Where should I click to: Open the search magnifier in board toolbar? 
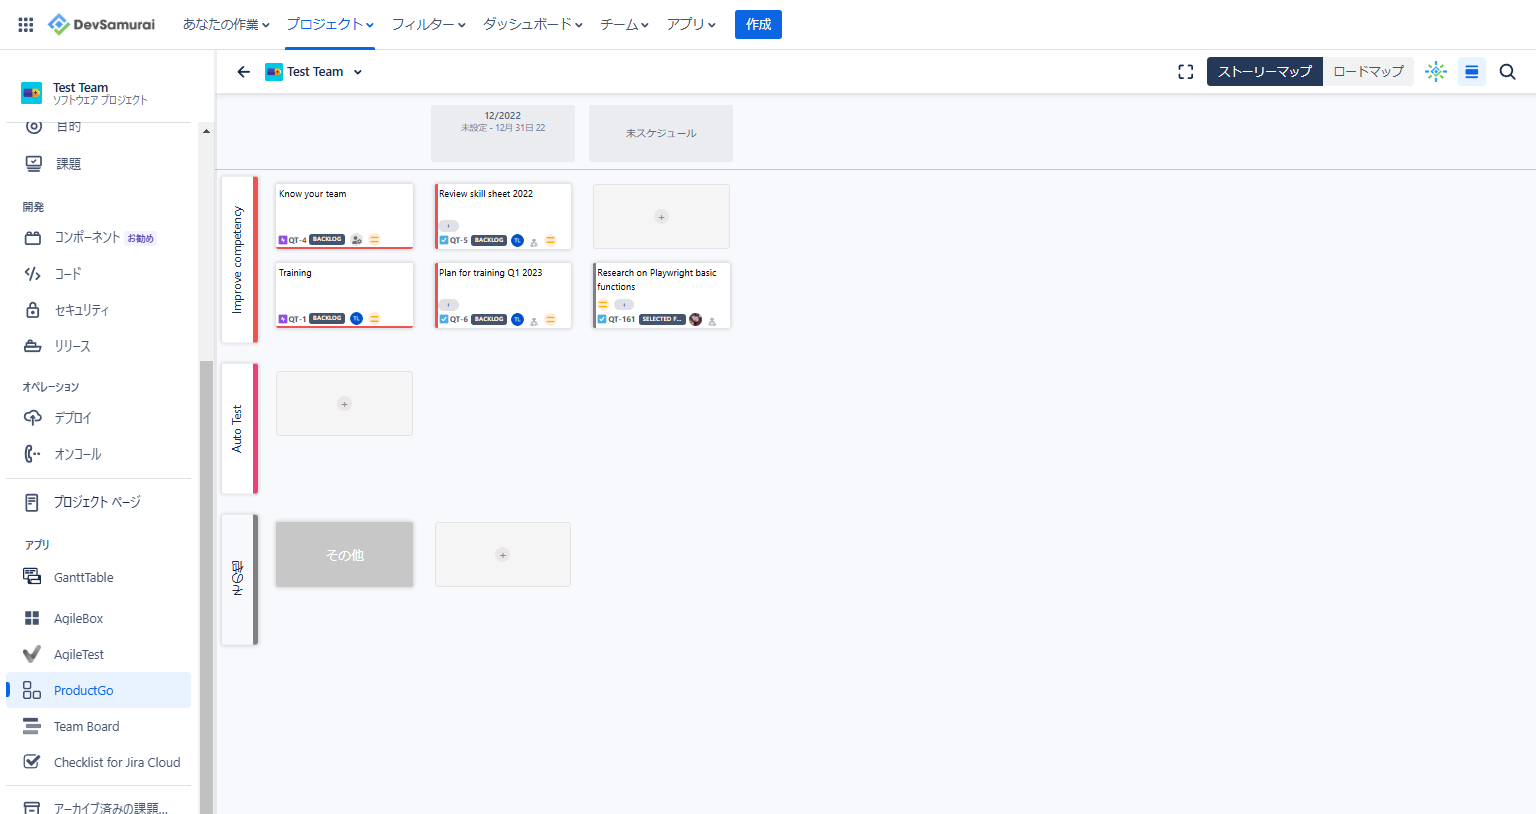pos(1508,72)
